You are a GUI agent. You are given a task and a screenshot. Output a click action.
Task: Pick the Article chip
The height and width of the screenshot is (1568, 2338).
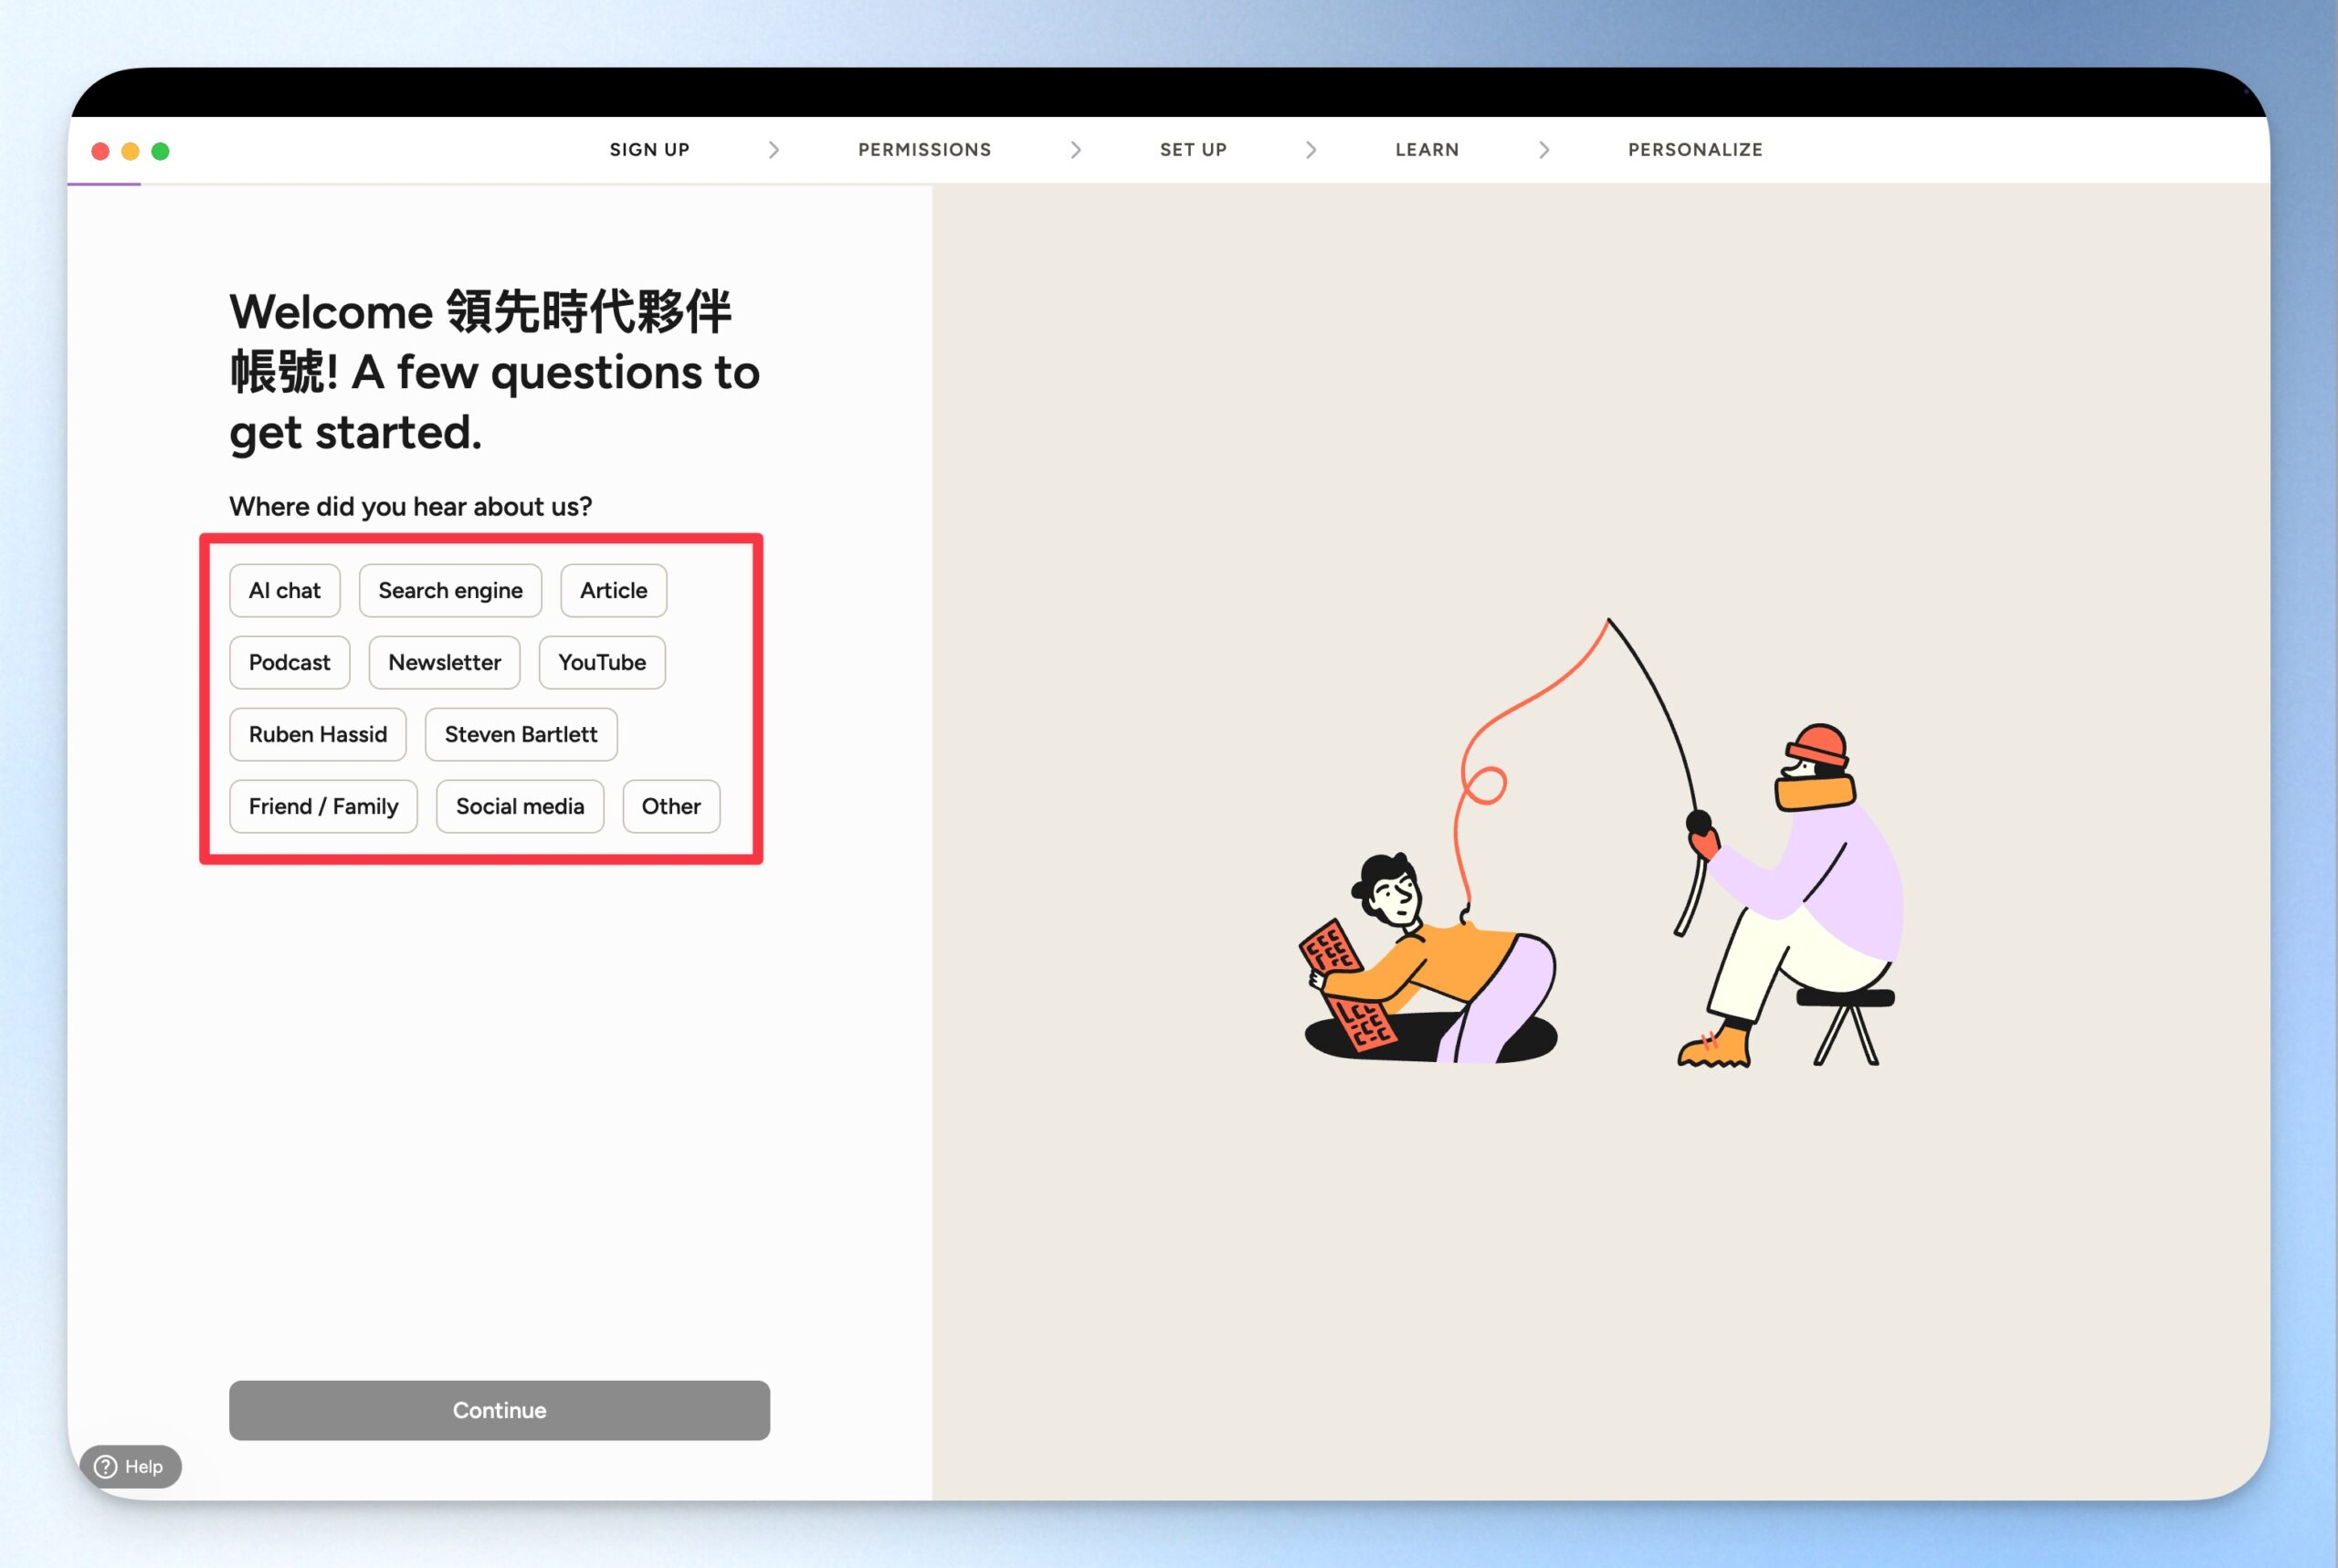click(x=613, y=591)
